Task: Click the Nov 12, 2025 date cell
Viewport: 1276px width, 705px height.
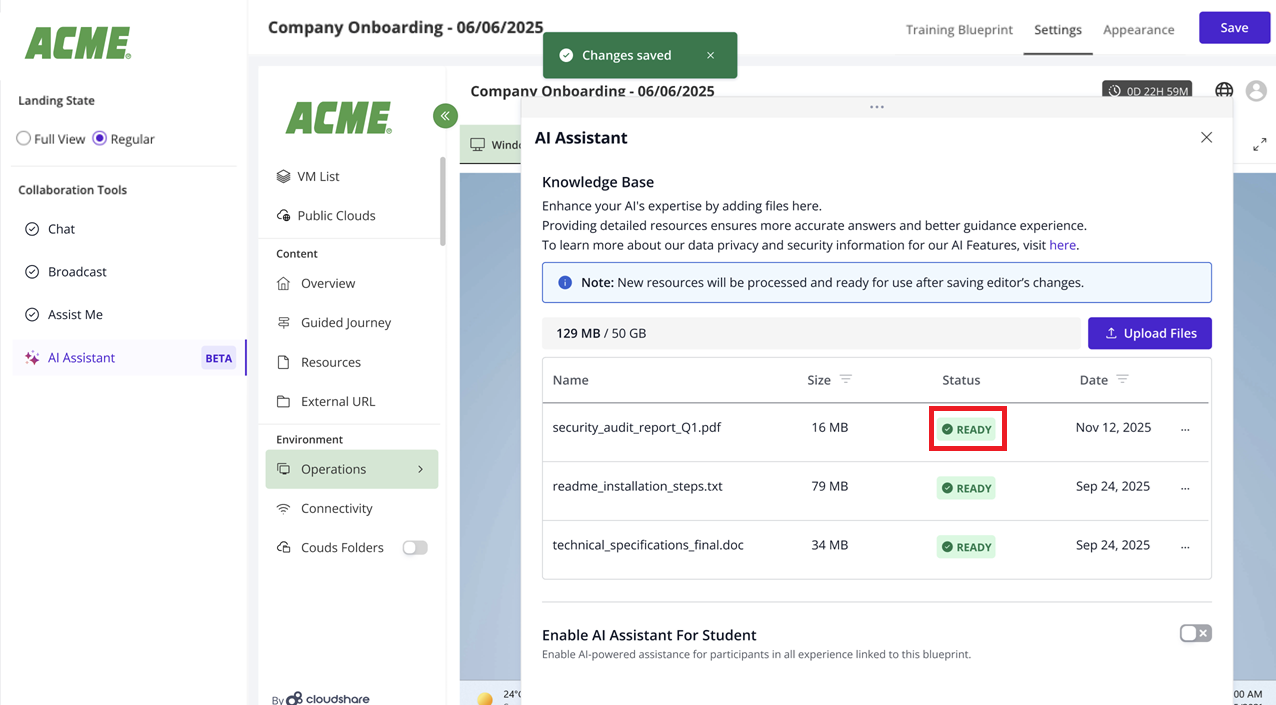Action: click(1113, 428)
